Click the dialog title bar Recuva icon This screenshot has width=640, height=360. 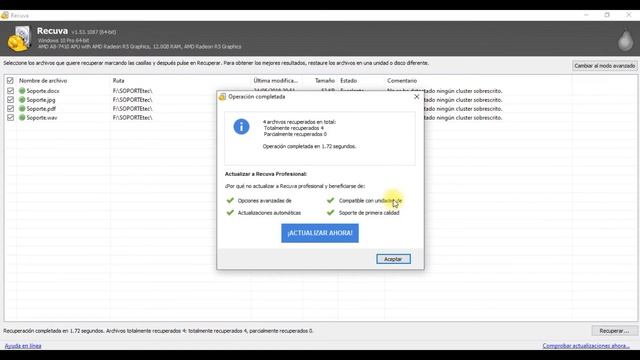coord(222,97)
